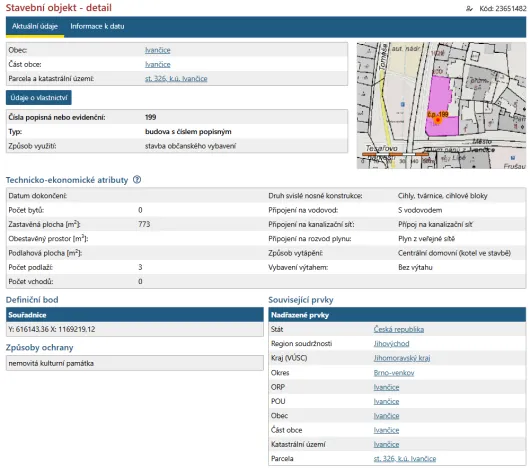Screen dimensions: 530x468
Task: Click the map scale bar
Action: 395,154
